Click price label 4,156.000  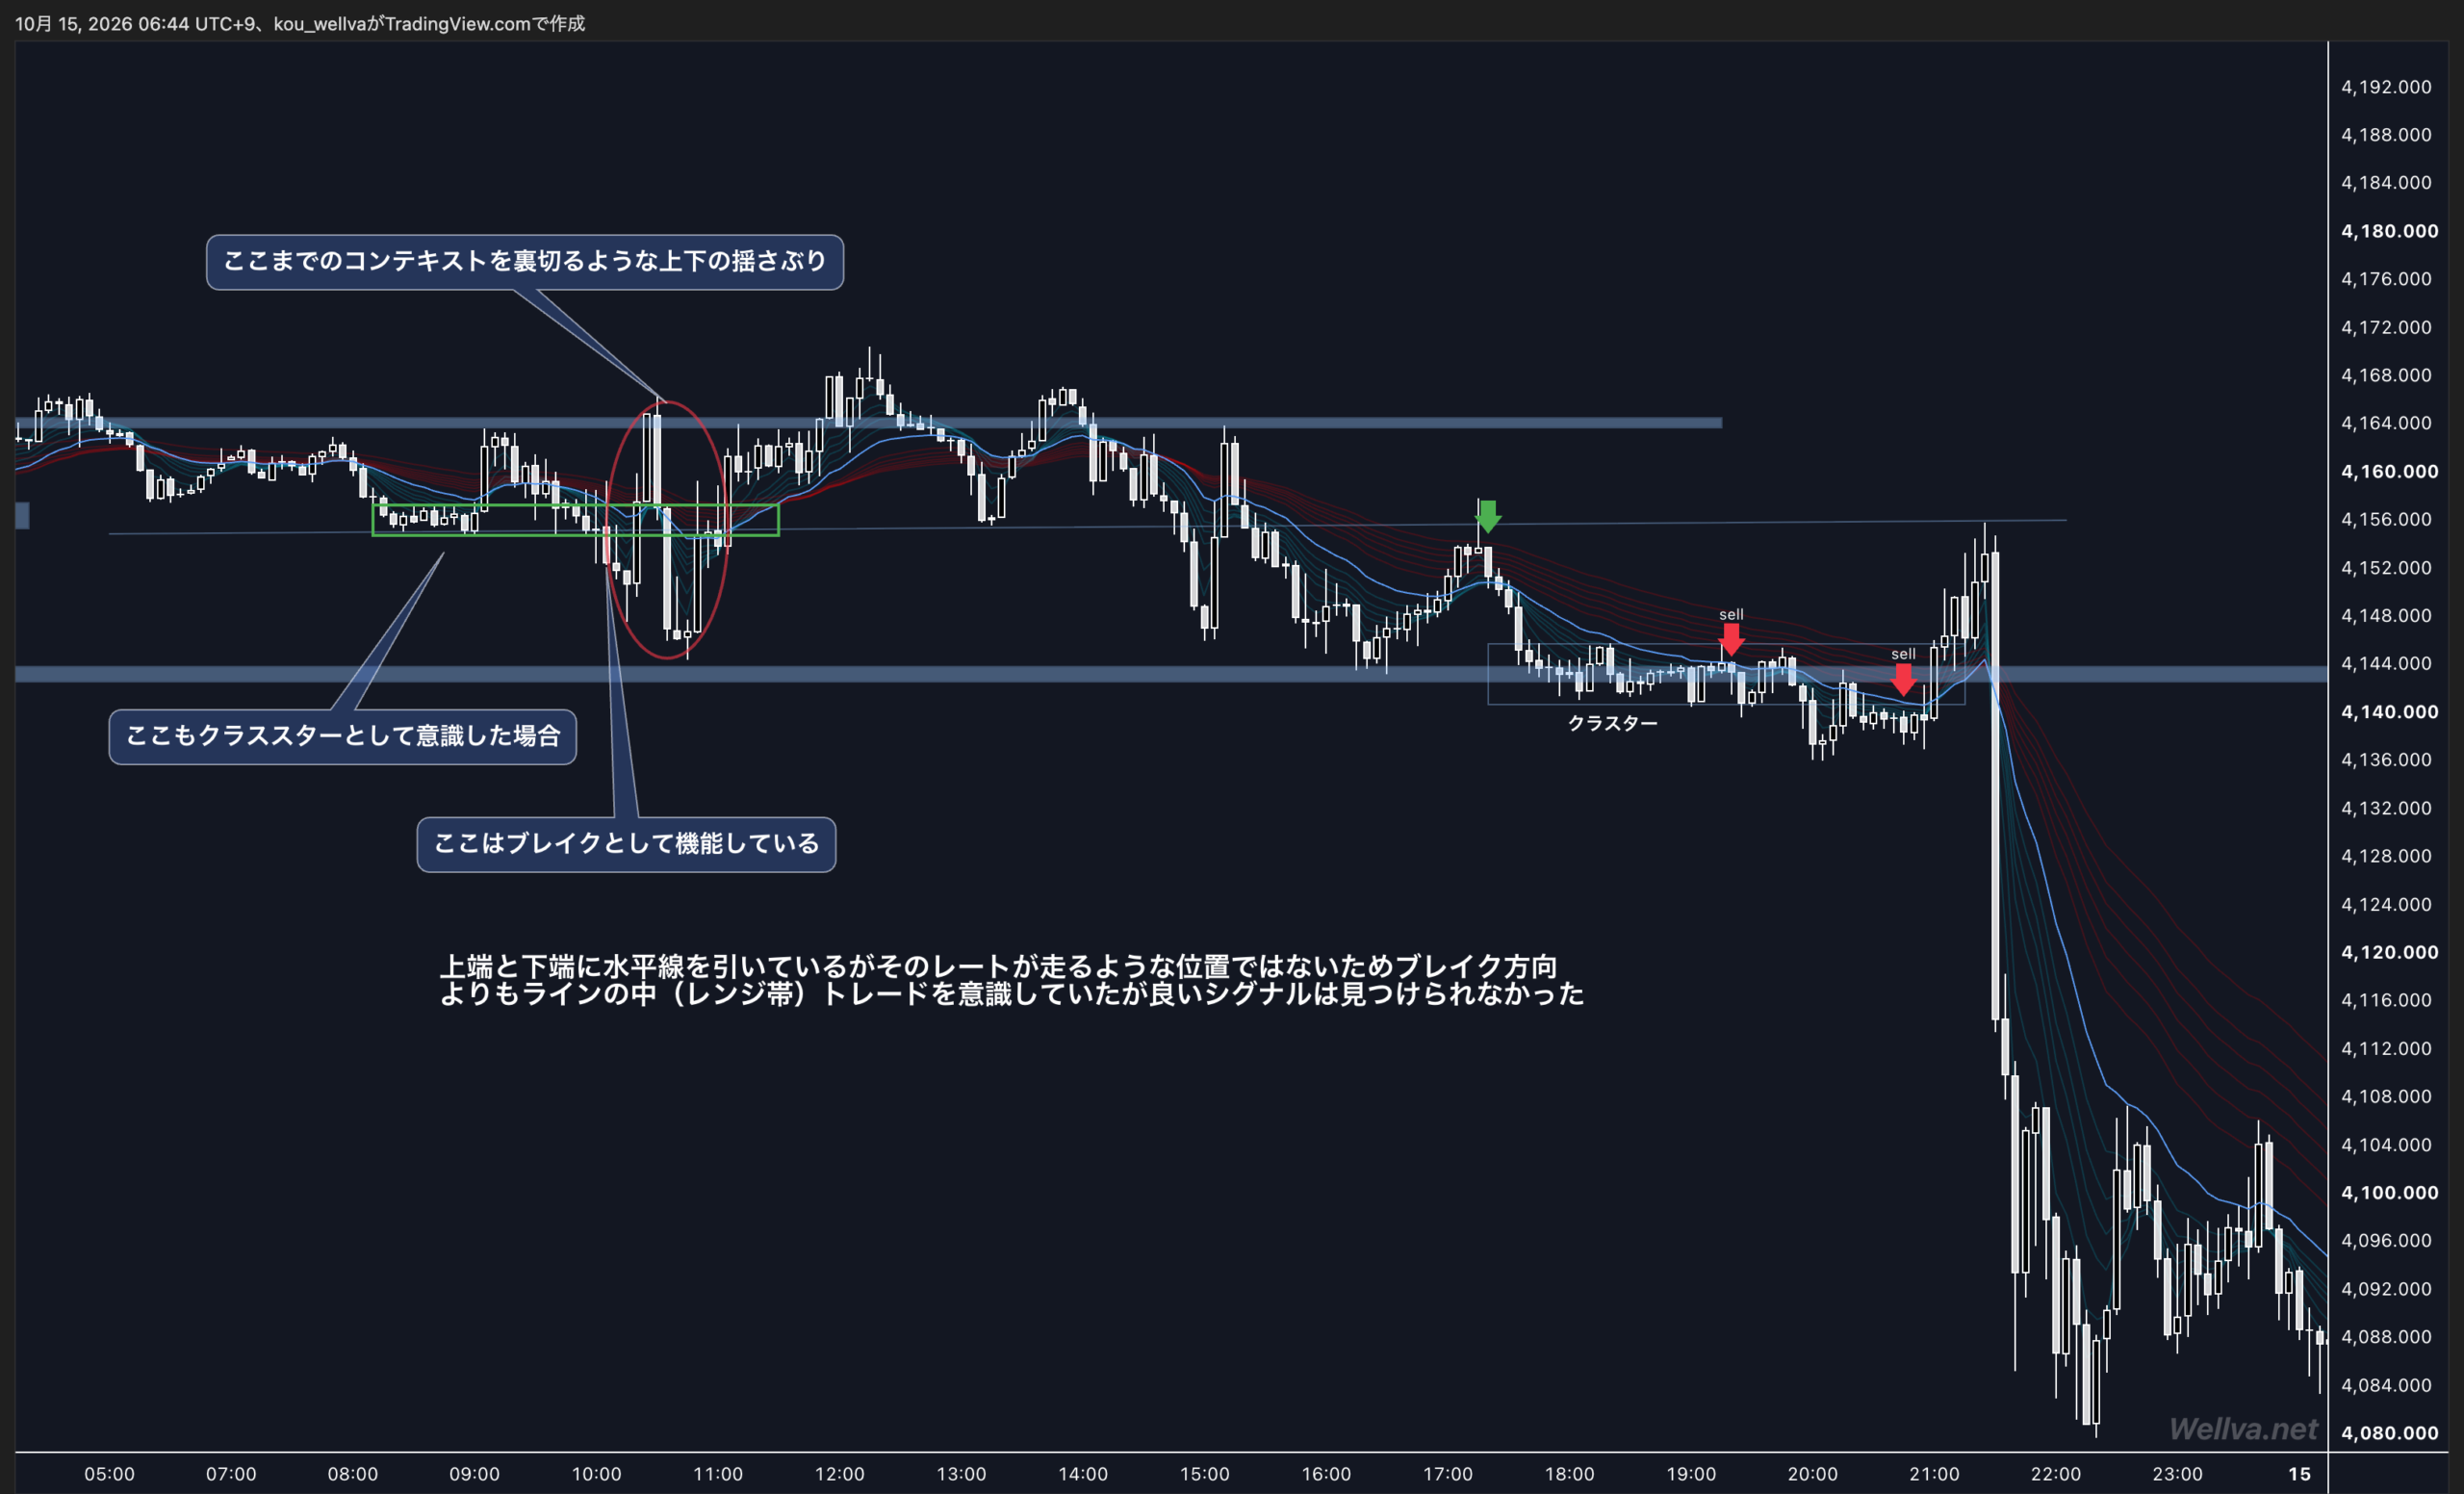pyautogui.click(x=2386, y=519)
